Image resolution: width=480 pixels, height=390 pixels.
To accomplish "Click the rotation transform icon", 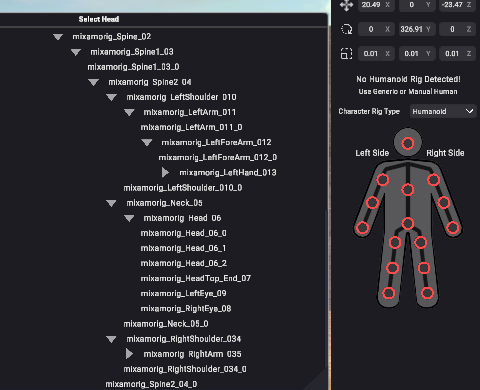I will (x=346, y=29).
